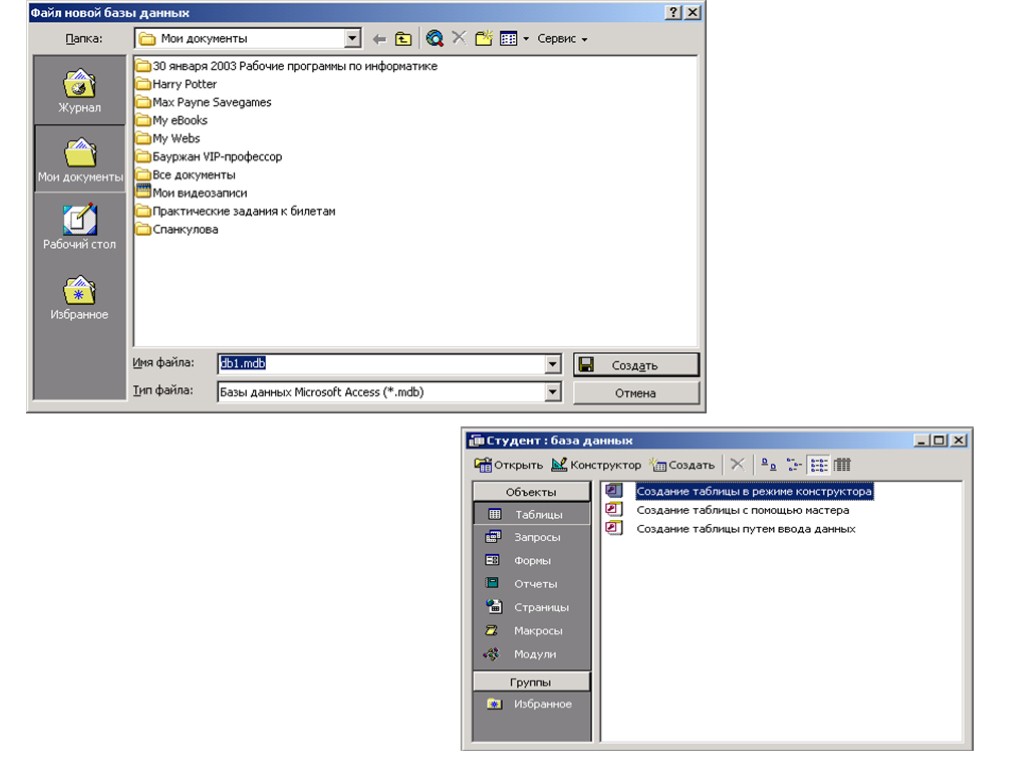Screen dimensions: 1024x768
Task: Select Мои документы in places bar
Action: (80, 159)
